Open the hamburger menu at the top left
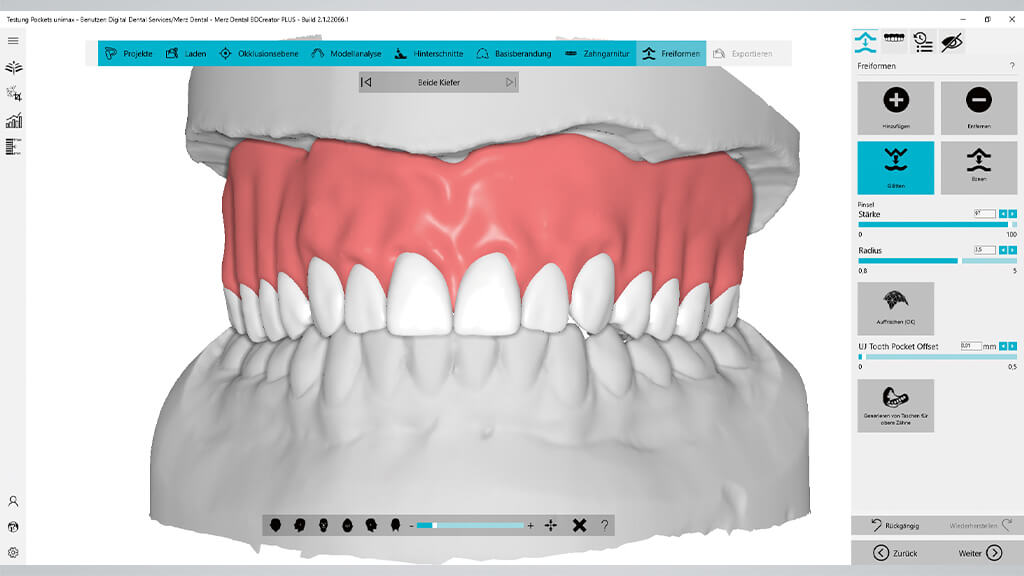The image size is (1024, 576). pyautogui.click(x=13, y=40)
